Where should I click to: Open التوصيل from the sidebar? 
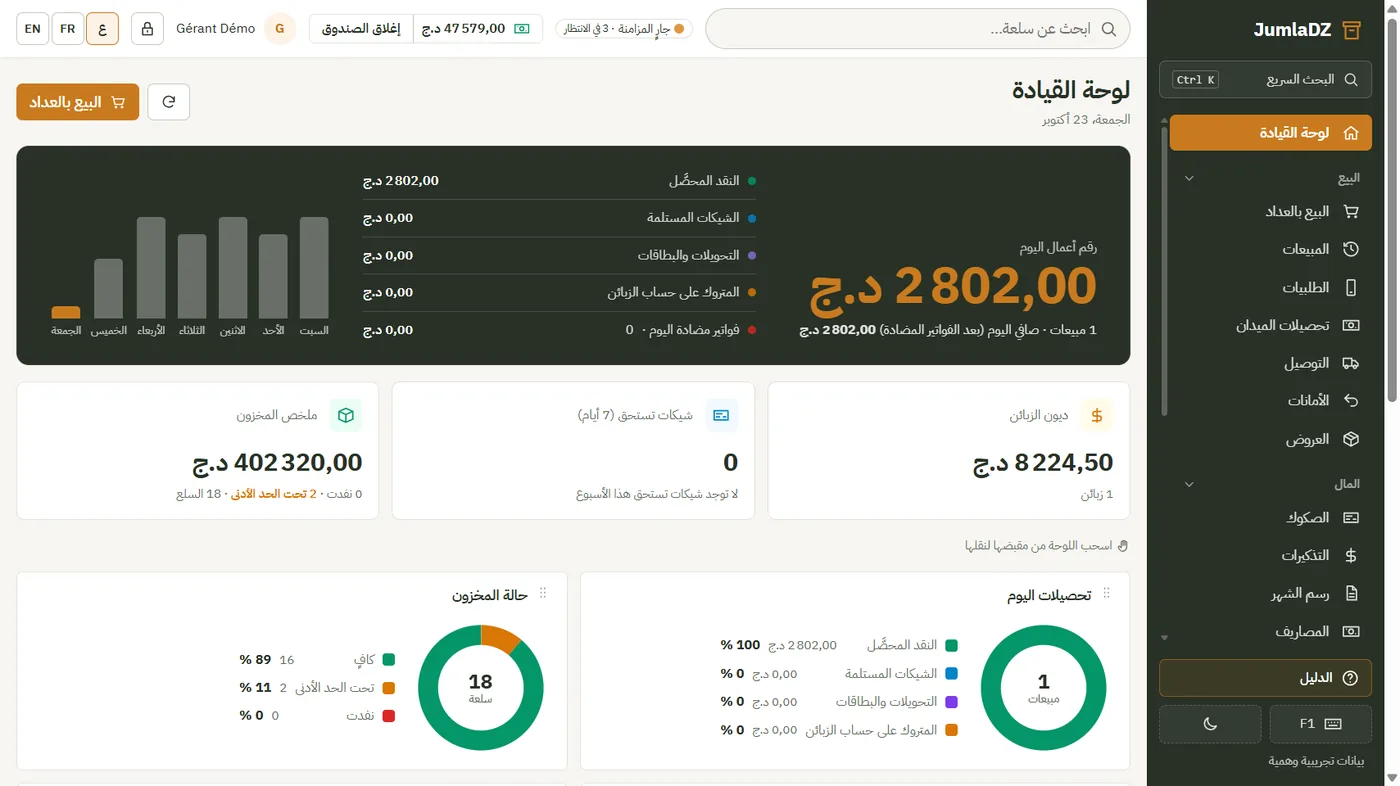pos(1270,363)
